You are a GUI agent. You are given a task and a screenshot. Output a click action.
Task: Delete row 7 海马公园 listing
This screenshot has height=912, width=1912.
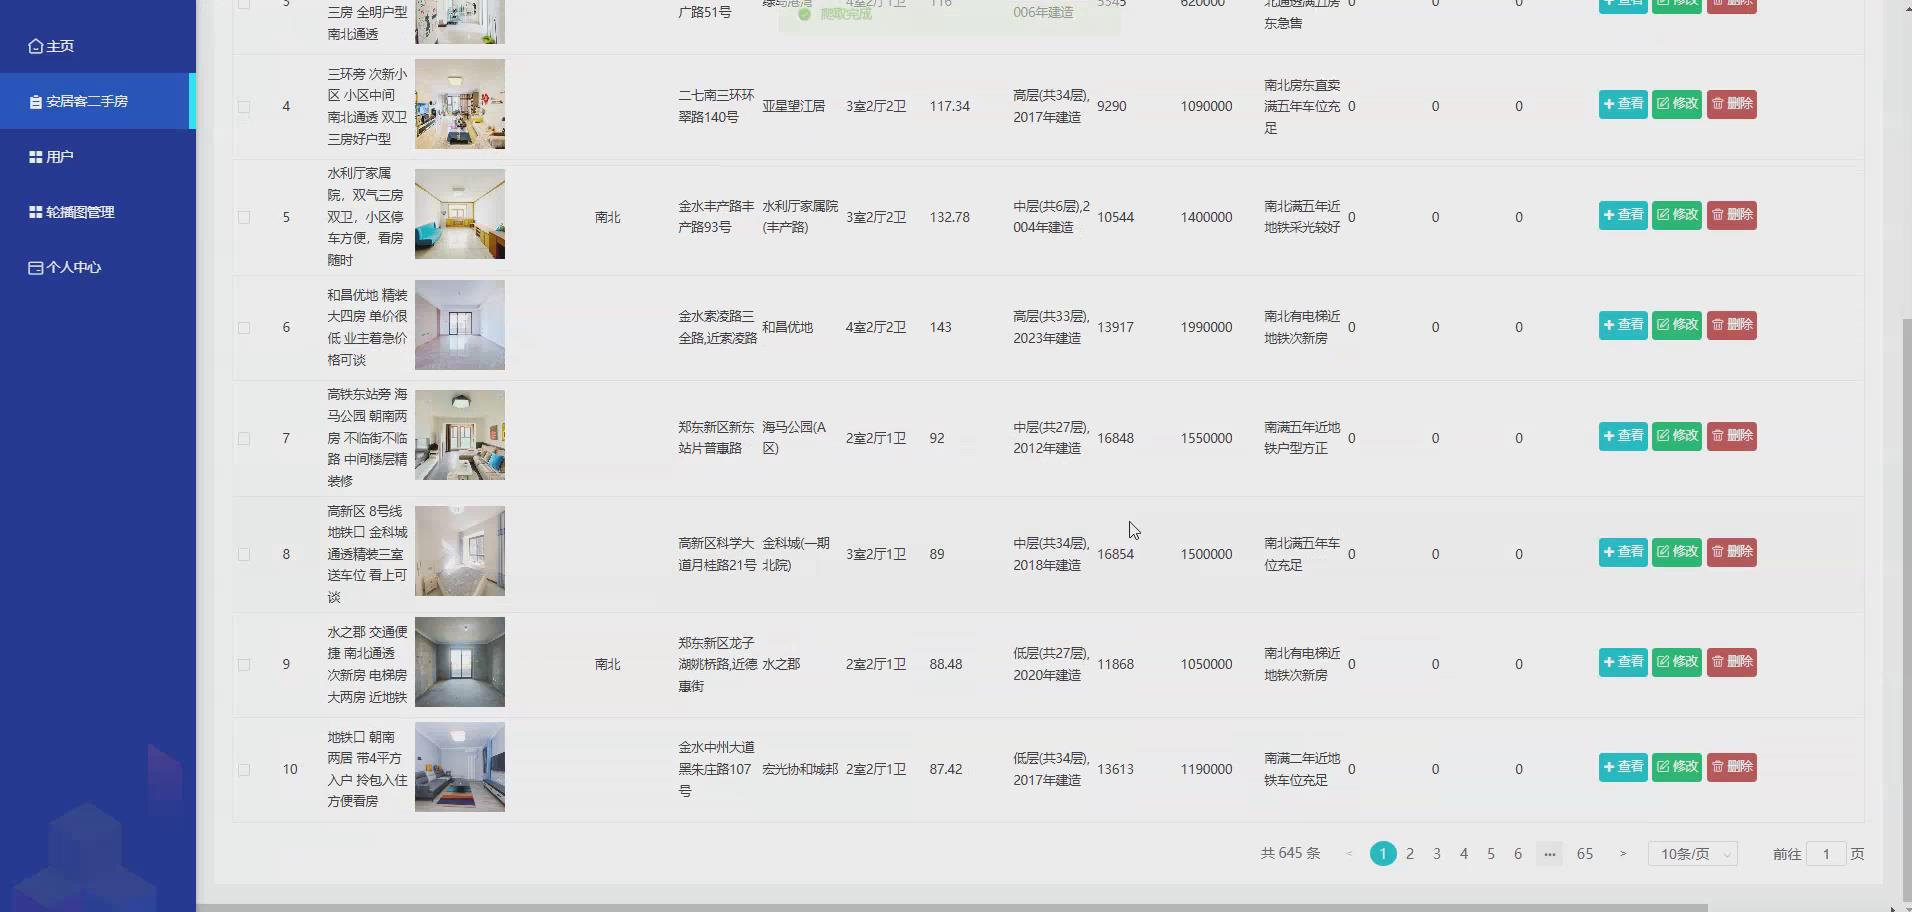click(1732, 436)
